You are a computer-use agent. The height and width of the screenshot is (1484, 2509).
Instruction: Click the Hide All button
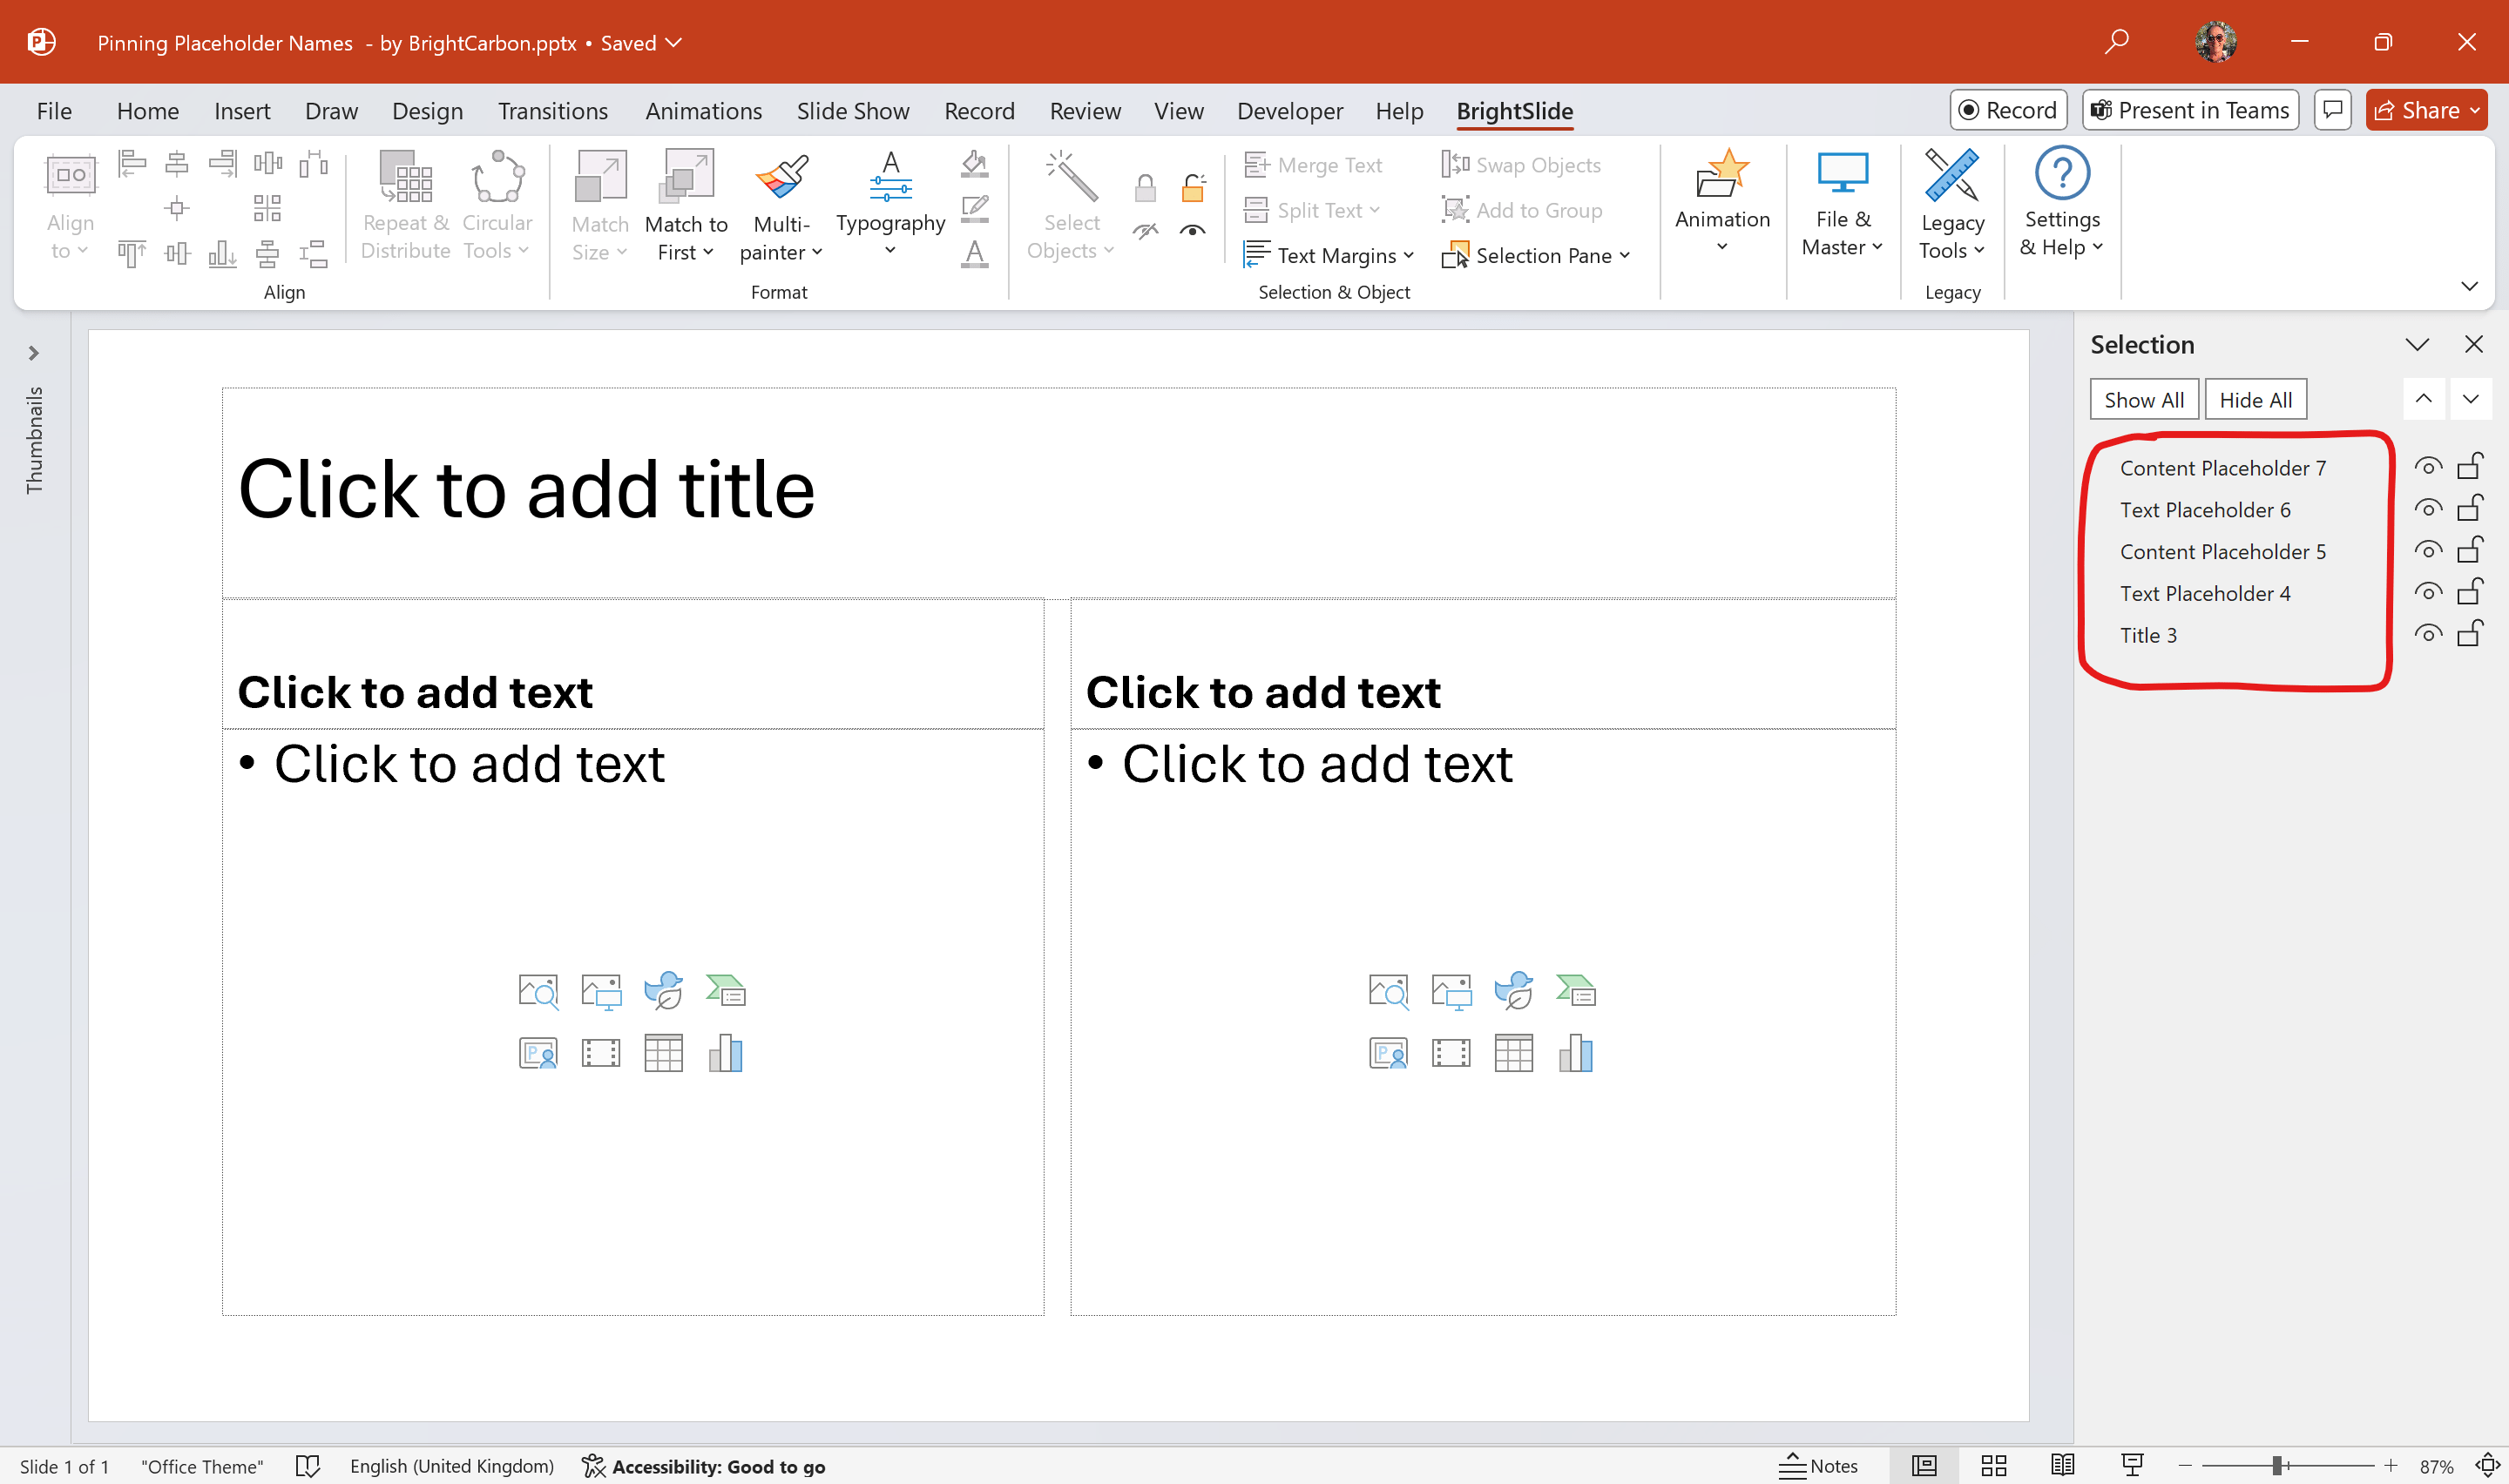click(x=2256, y=399)
